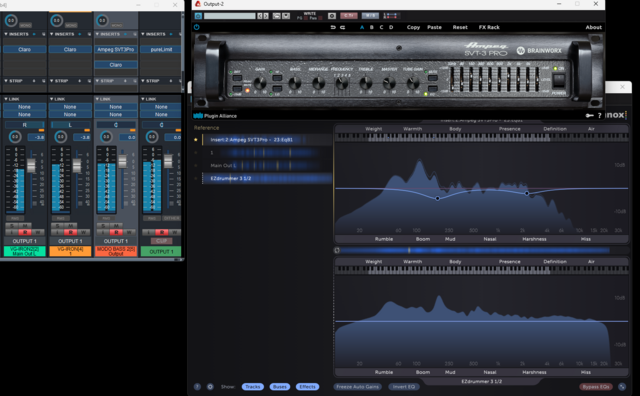This screenshot has height=396, width=640.
Task: Open the Plugin Alliance key license icon
Action: (x=589, y=116)
